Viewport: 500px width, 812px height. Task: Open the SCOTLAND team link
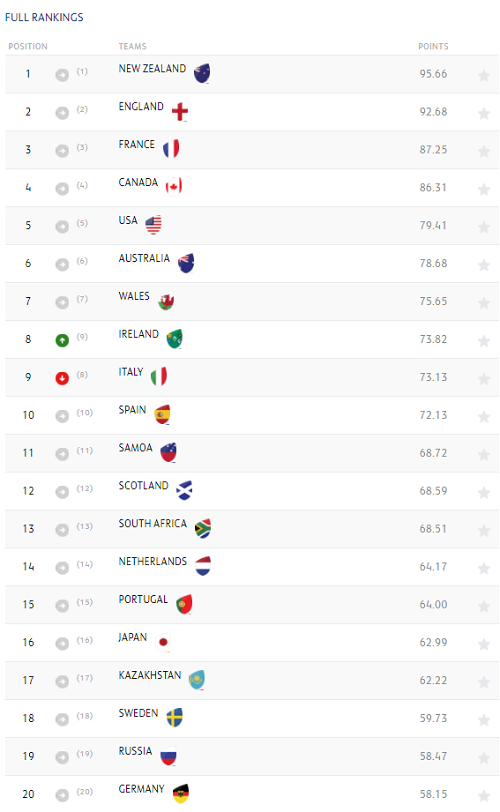[143, 485]
